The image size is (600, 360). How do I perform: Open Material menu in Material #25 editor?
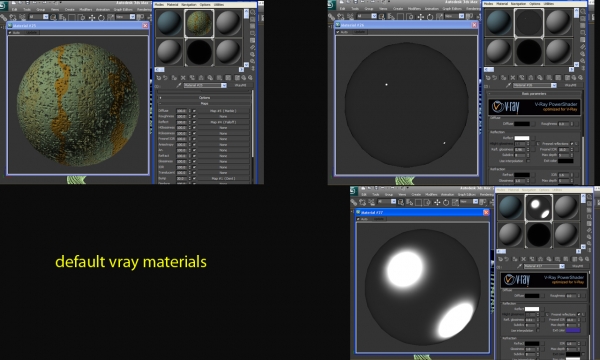coord(172,5)
